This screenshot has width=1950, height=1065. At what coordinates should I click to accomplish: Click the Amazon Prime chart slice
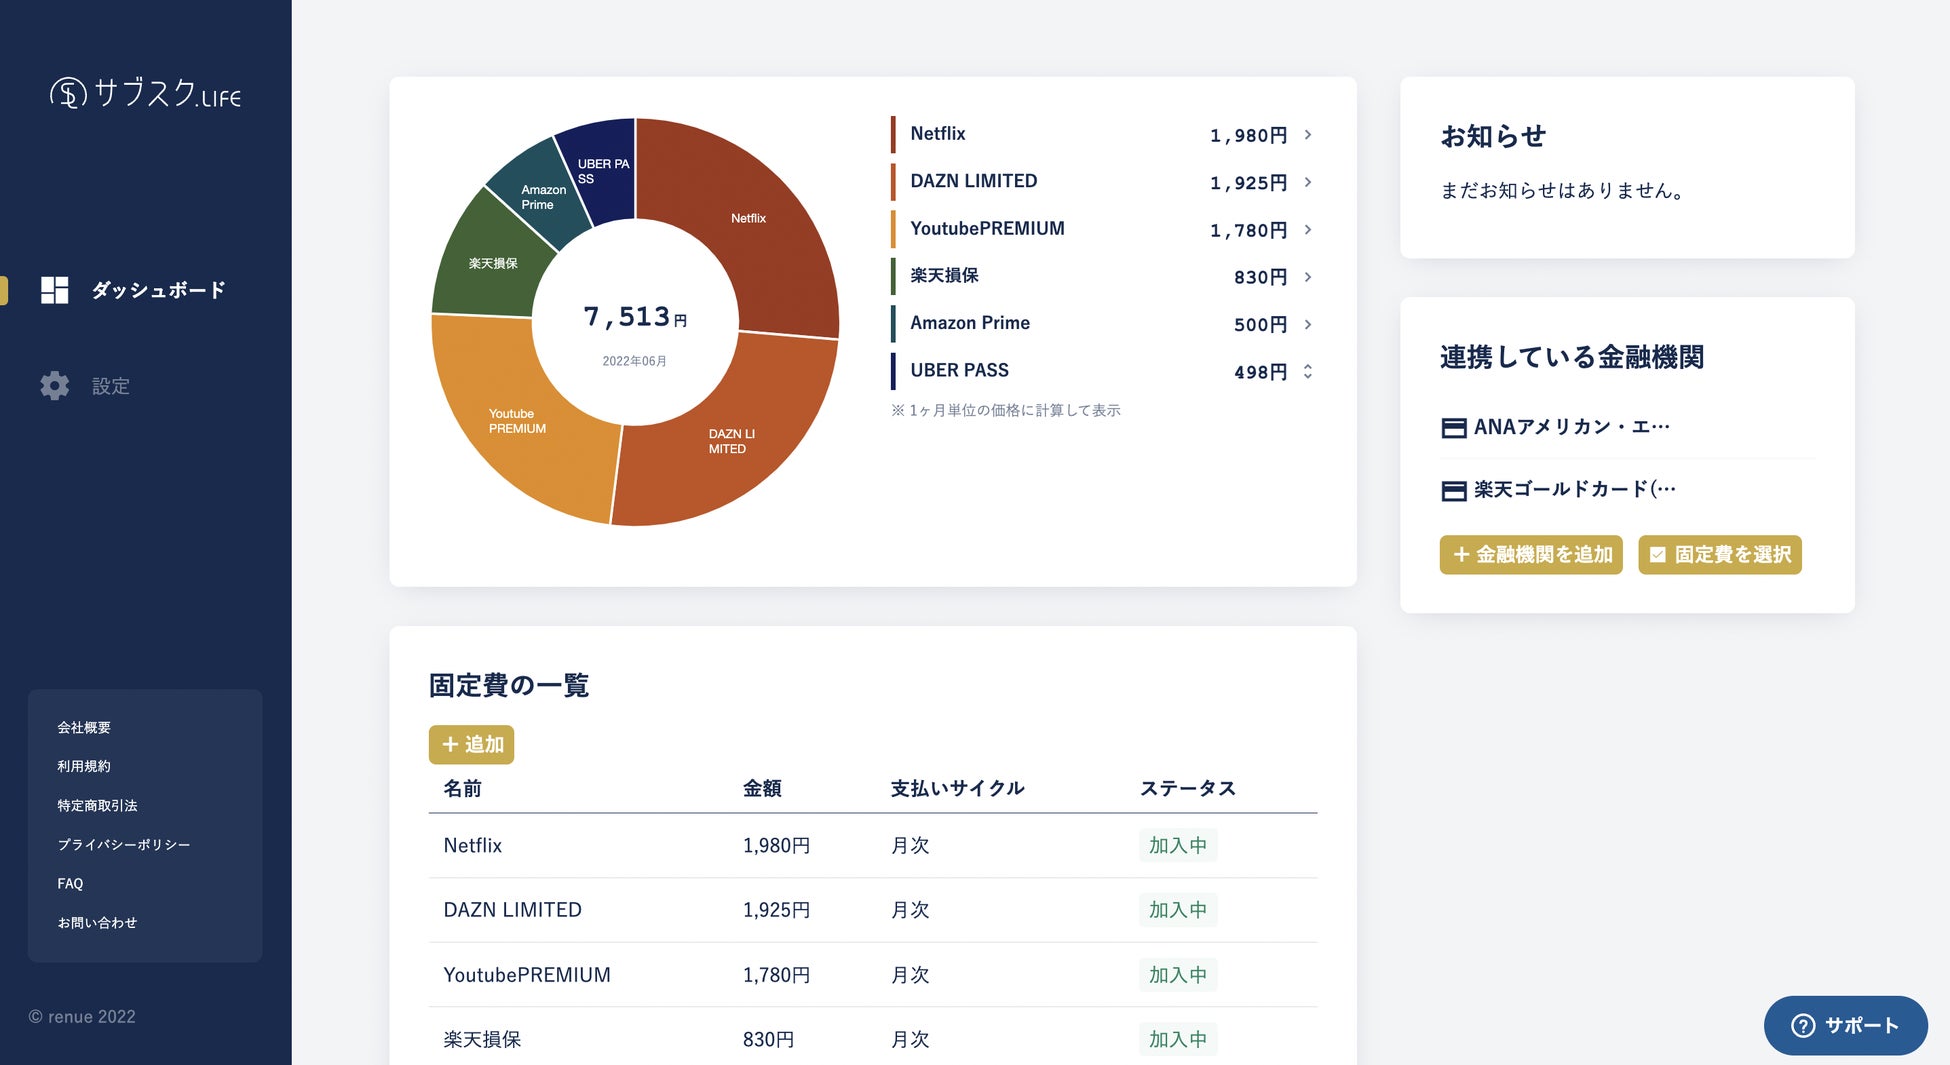click(541, 196)
